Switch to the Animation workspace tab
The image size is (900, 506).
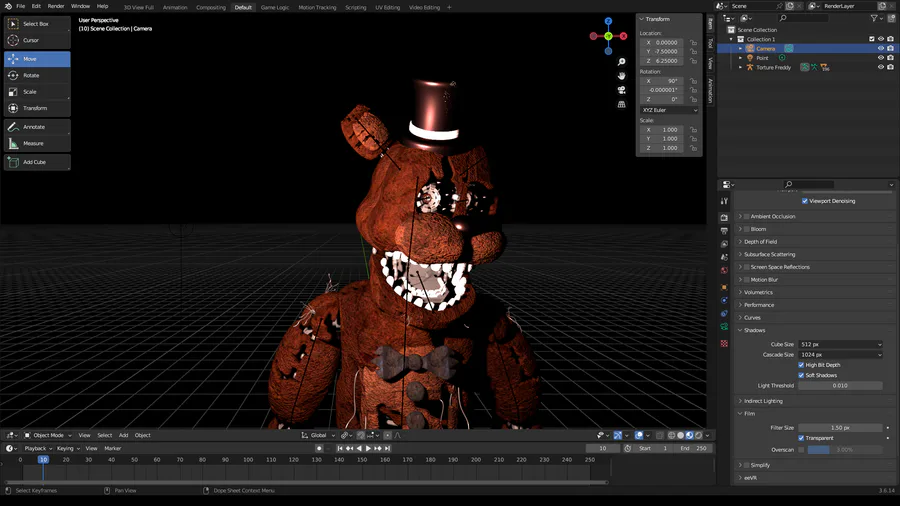point(175,7)
